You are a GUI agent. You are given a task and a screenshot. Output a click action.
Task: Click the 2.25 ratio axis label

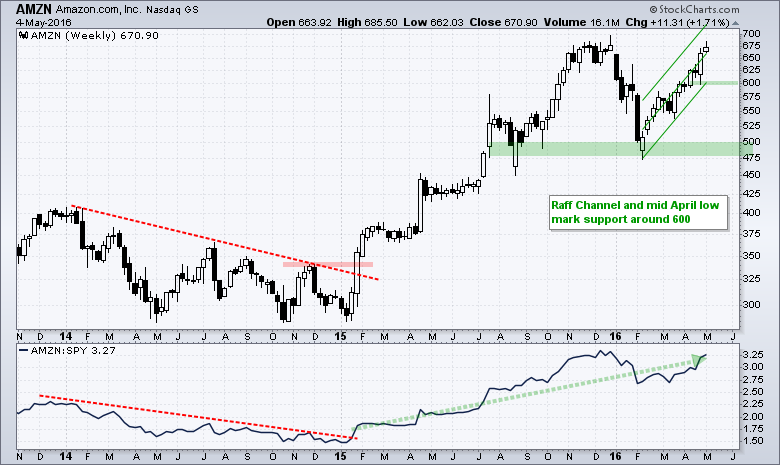(753, 404)
